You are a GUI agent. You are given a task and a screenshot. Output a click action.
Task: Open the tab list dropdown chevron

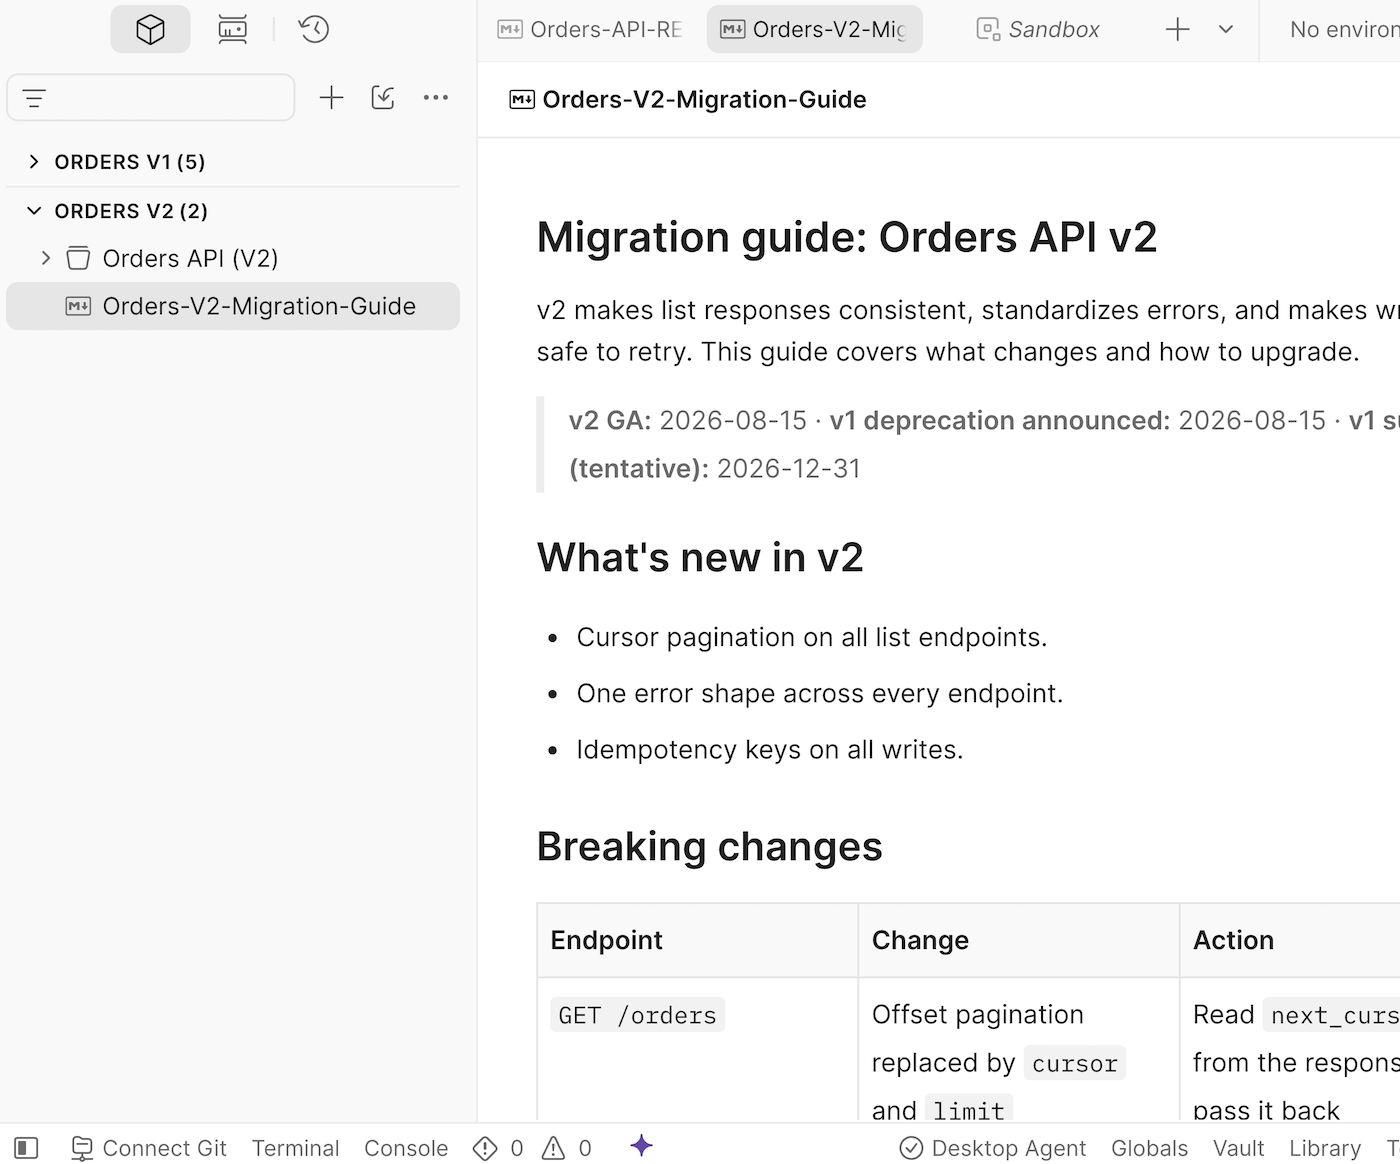(x=1226, y=29)
